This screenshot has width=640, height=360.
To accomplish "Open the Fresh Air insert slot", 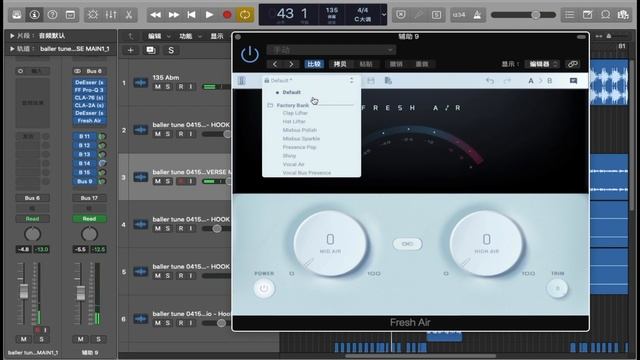I will [x=89, y=121].
